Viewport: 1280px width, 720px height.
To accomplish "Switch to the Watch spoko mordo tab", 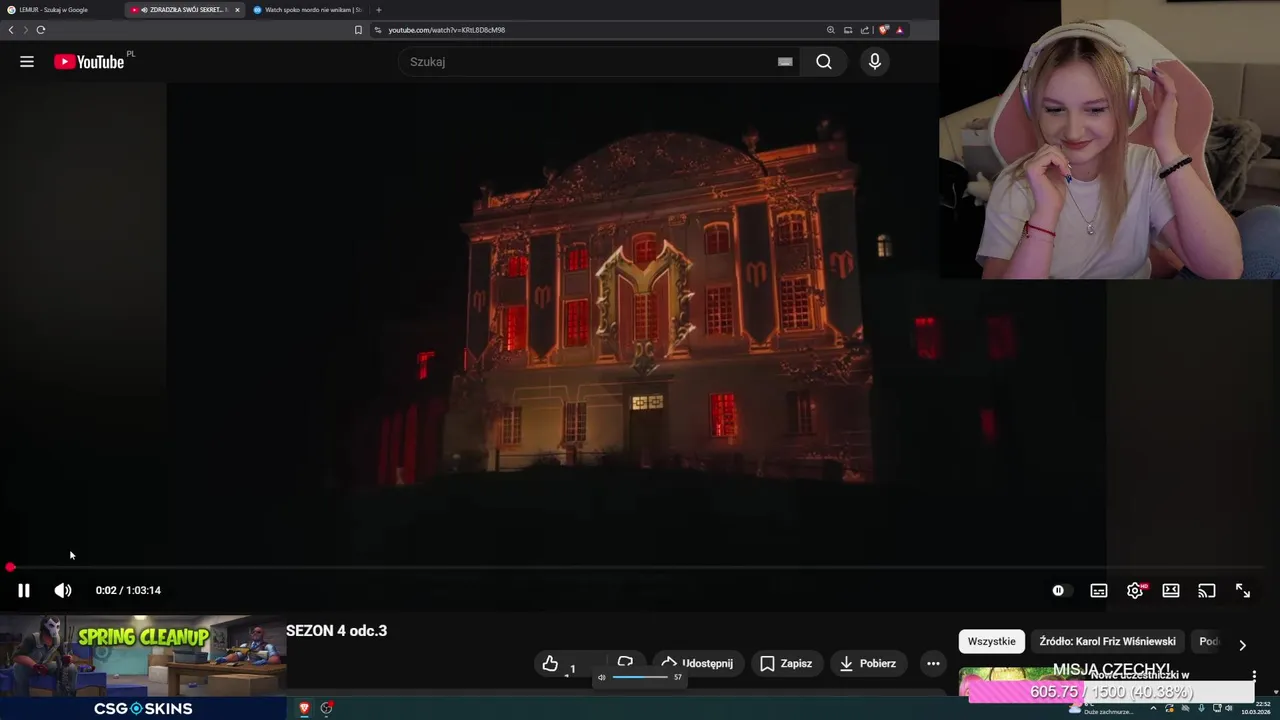I will (x=307, y=10).
